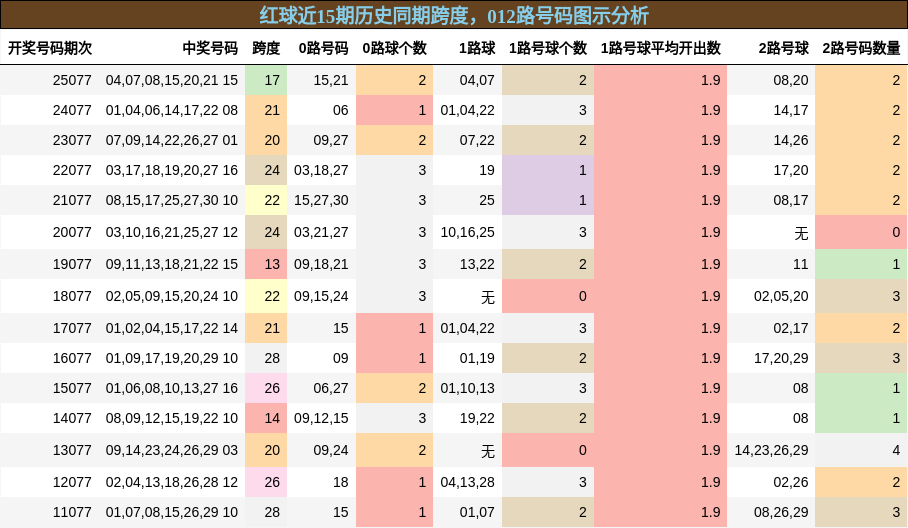Image resolution: width=908 pixels, height=528 pixels.
Task: Select 1路球 无 cell in row 18077
Action: [x=488, y=297]
